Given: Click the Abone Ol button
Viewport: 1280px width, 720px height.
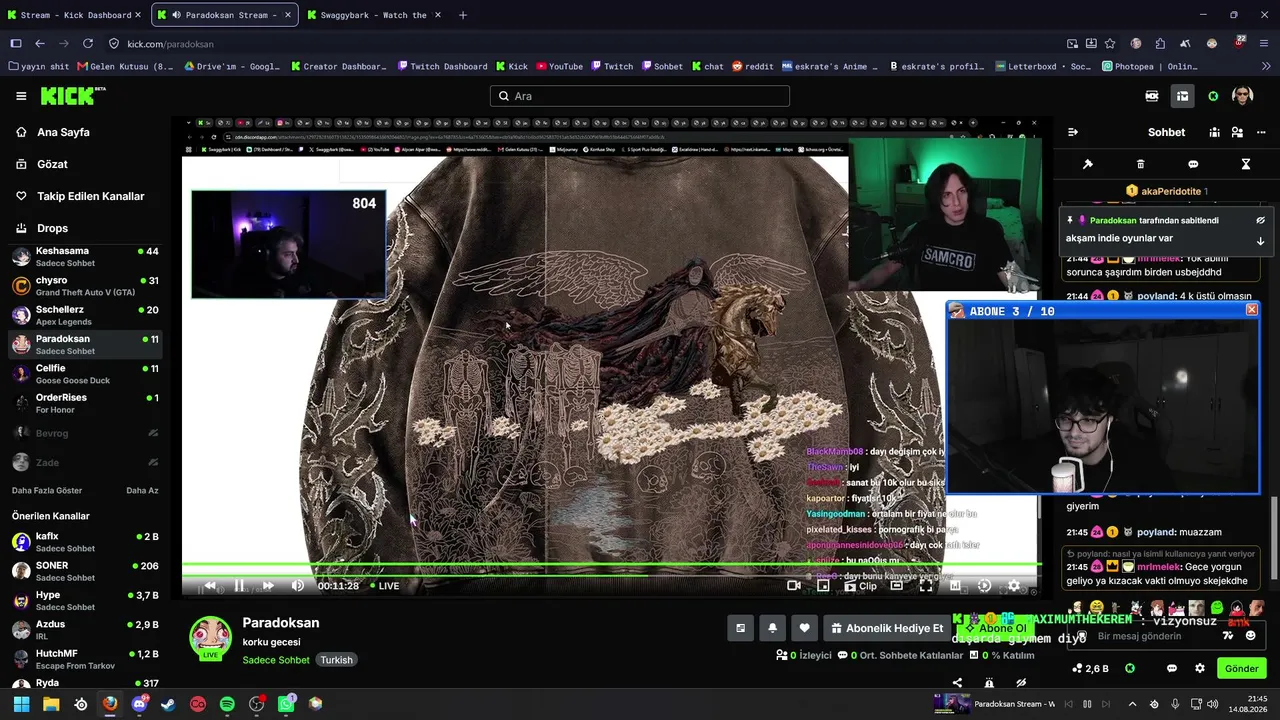Looking at the screenshot, I should tap(996, 628).
